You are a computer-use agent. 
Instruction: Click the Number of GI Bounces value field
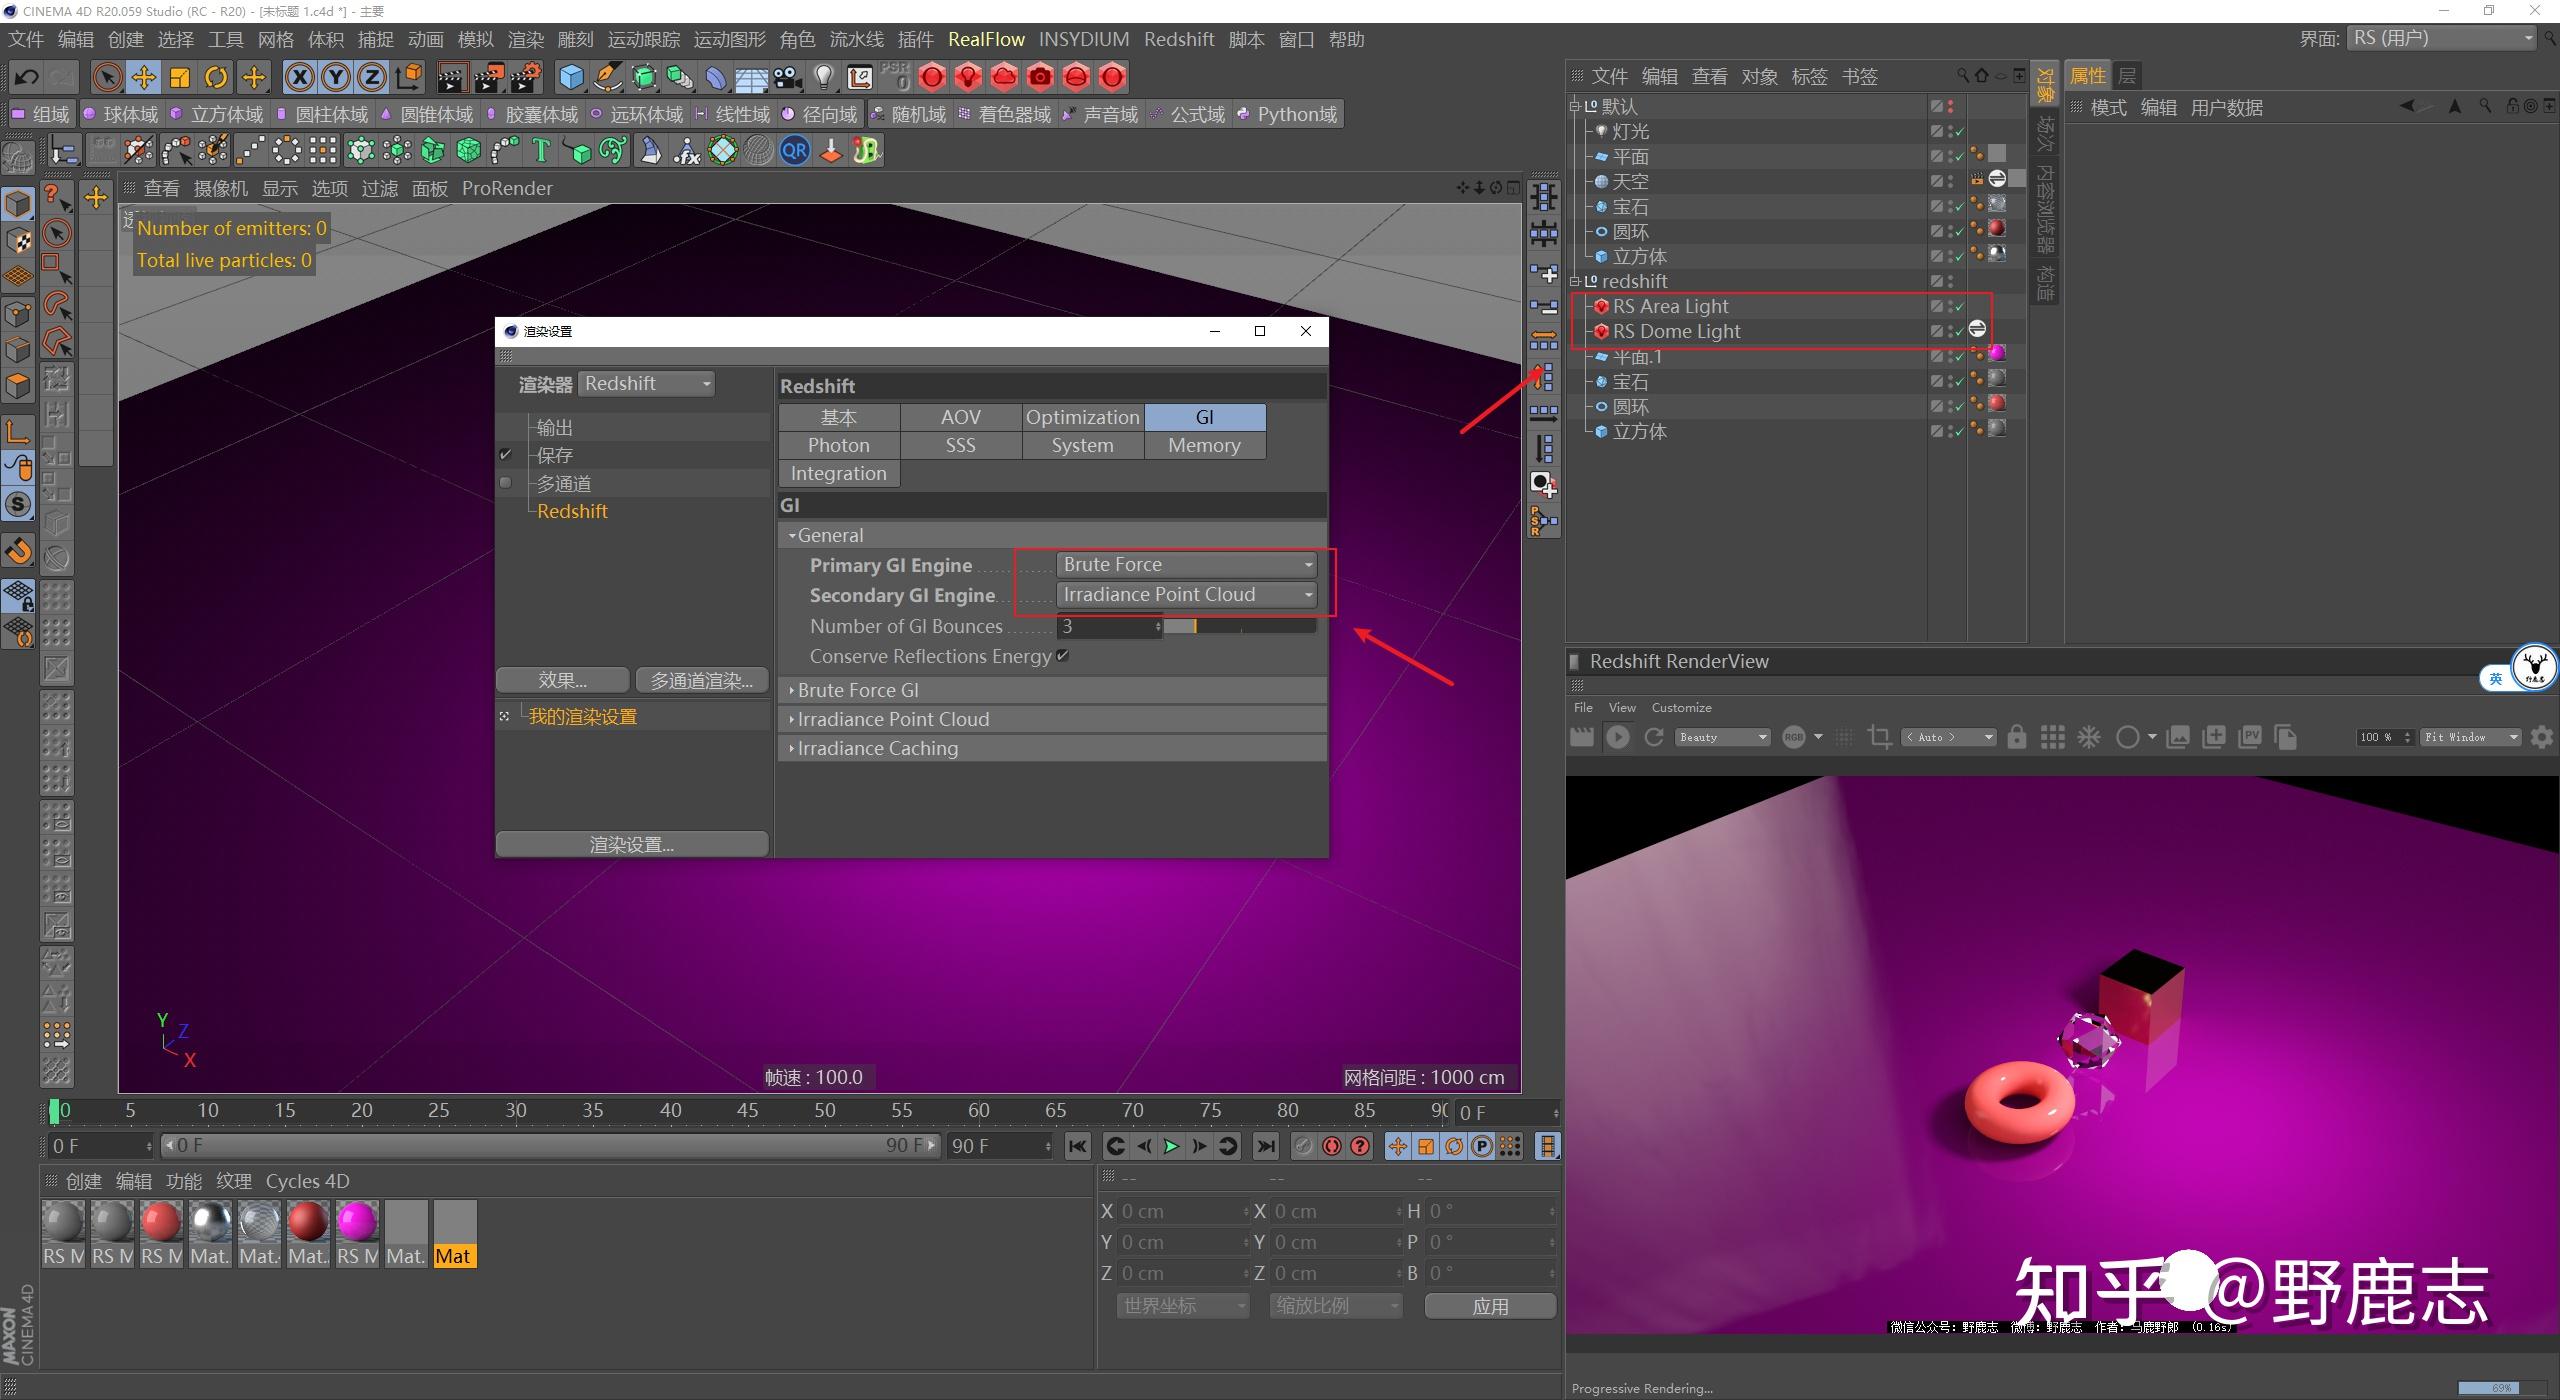tap(1110, 626)
